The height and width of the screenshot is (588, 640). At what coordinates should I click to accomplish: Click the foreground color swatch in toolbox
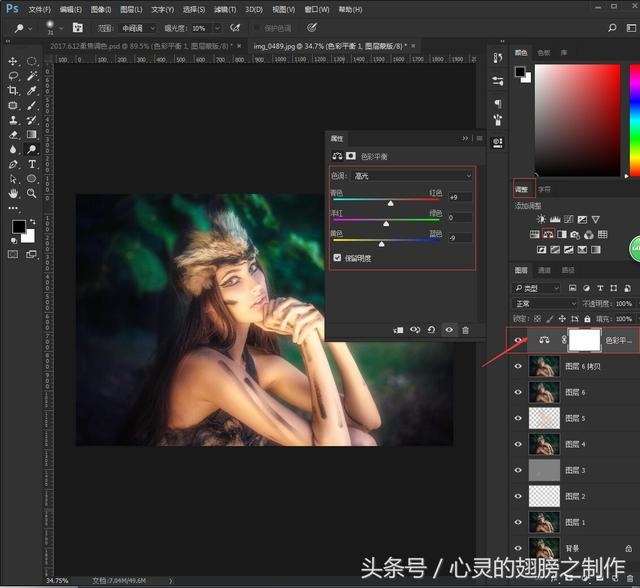[x=18, y=226]
